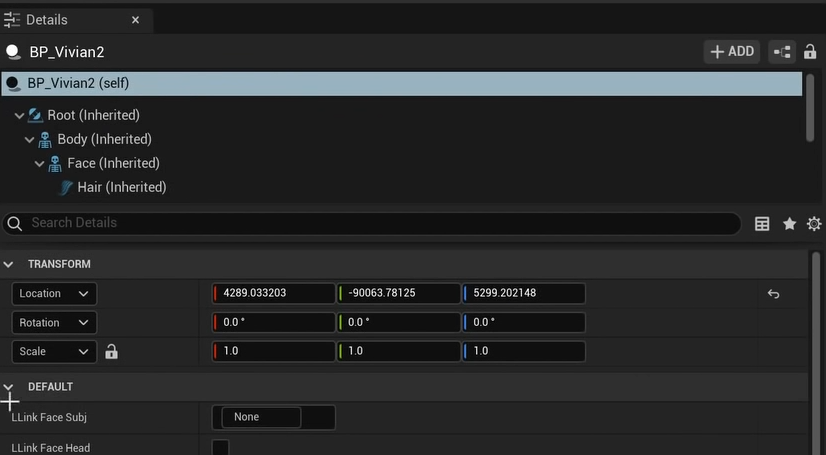Collapse the Face (Inherited) node
The image size is (826, 455).
pos(40,164)
